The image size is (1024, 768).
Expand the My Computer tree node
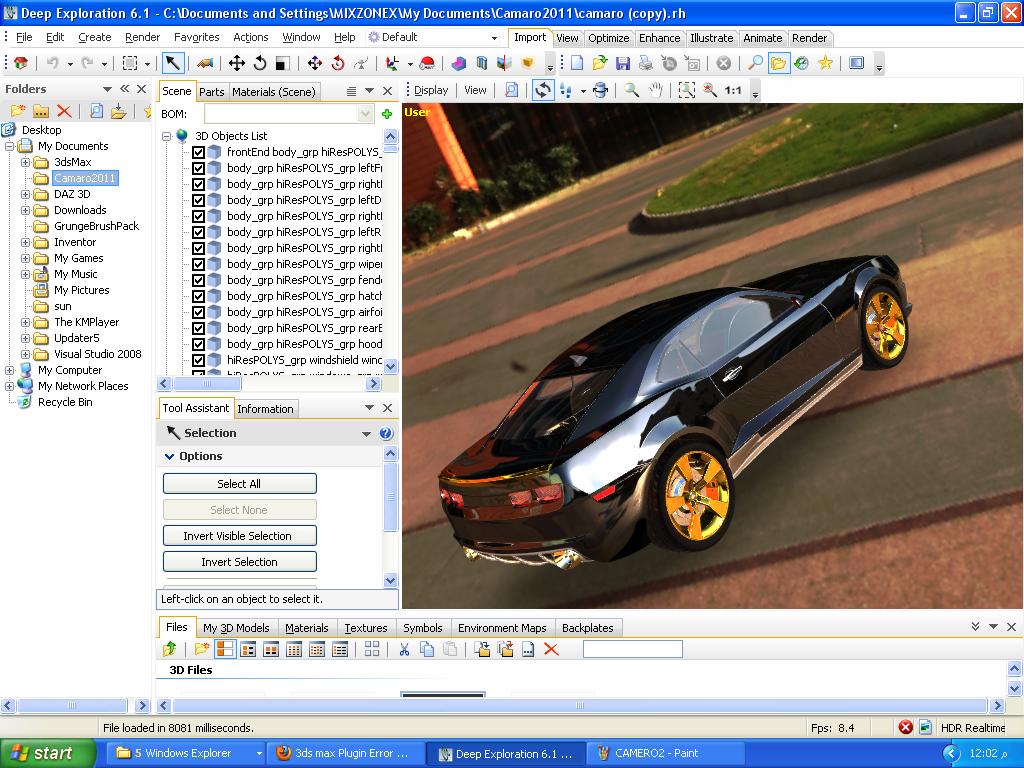tap(9, 370)
